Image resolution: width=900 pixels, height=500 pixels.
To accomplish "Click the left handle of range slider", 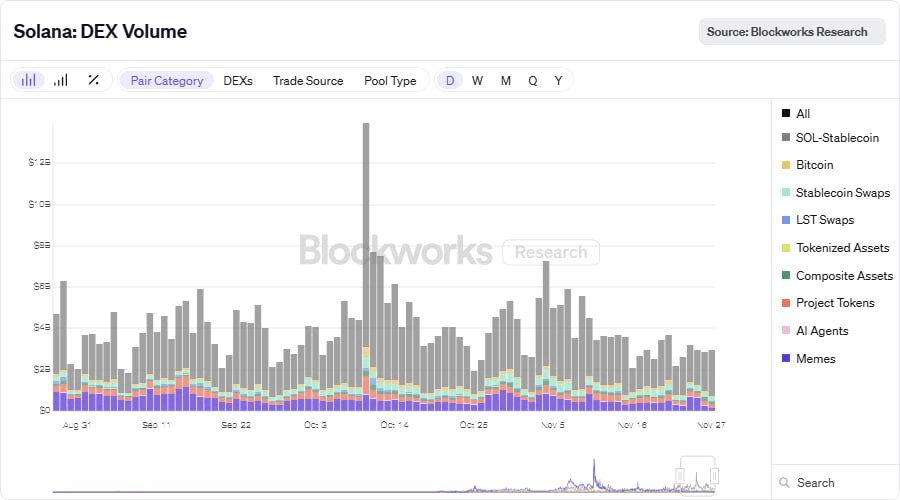I will (680, 476).
